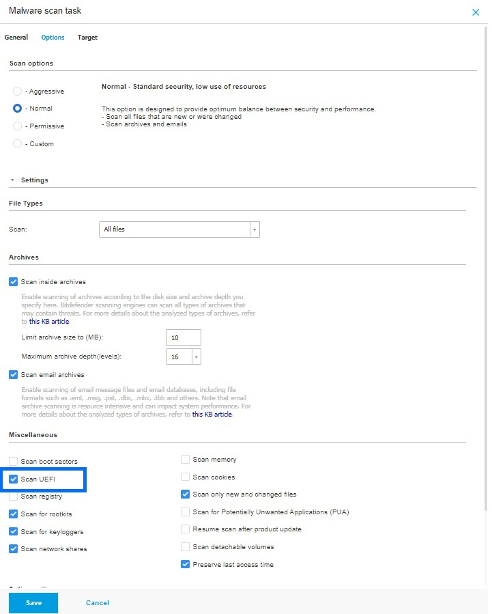Image resolution: width=492 pixels, height=614 pixels.
Task: Select the Custom scan option
Action: tap(17, 144)
